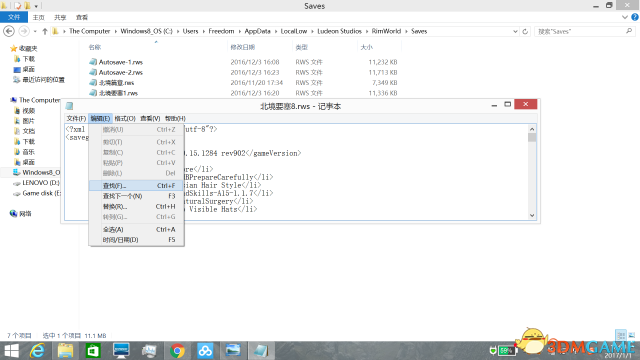Screen dimensions: 640x360
Task: Open the Windows Store taskbar icon
Action: 93,351
